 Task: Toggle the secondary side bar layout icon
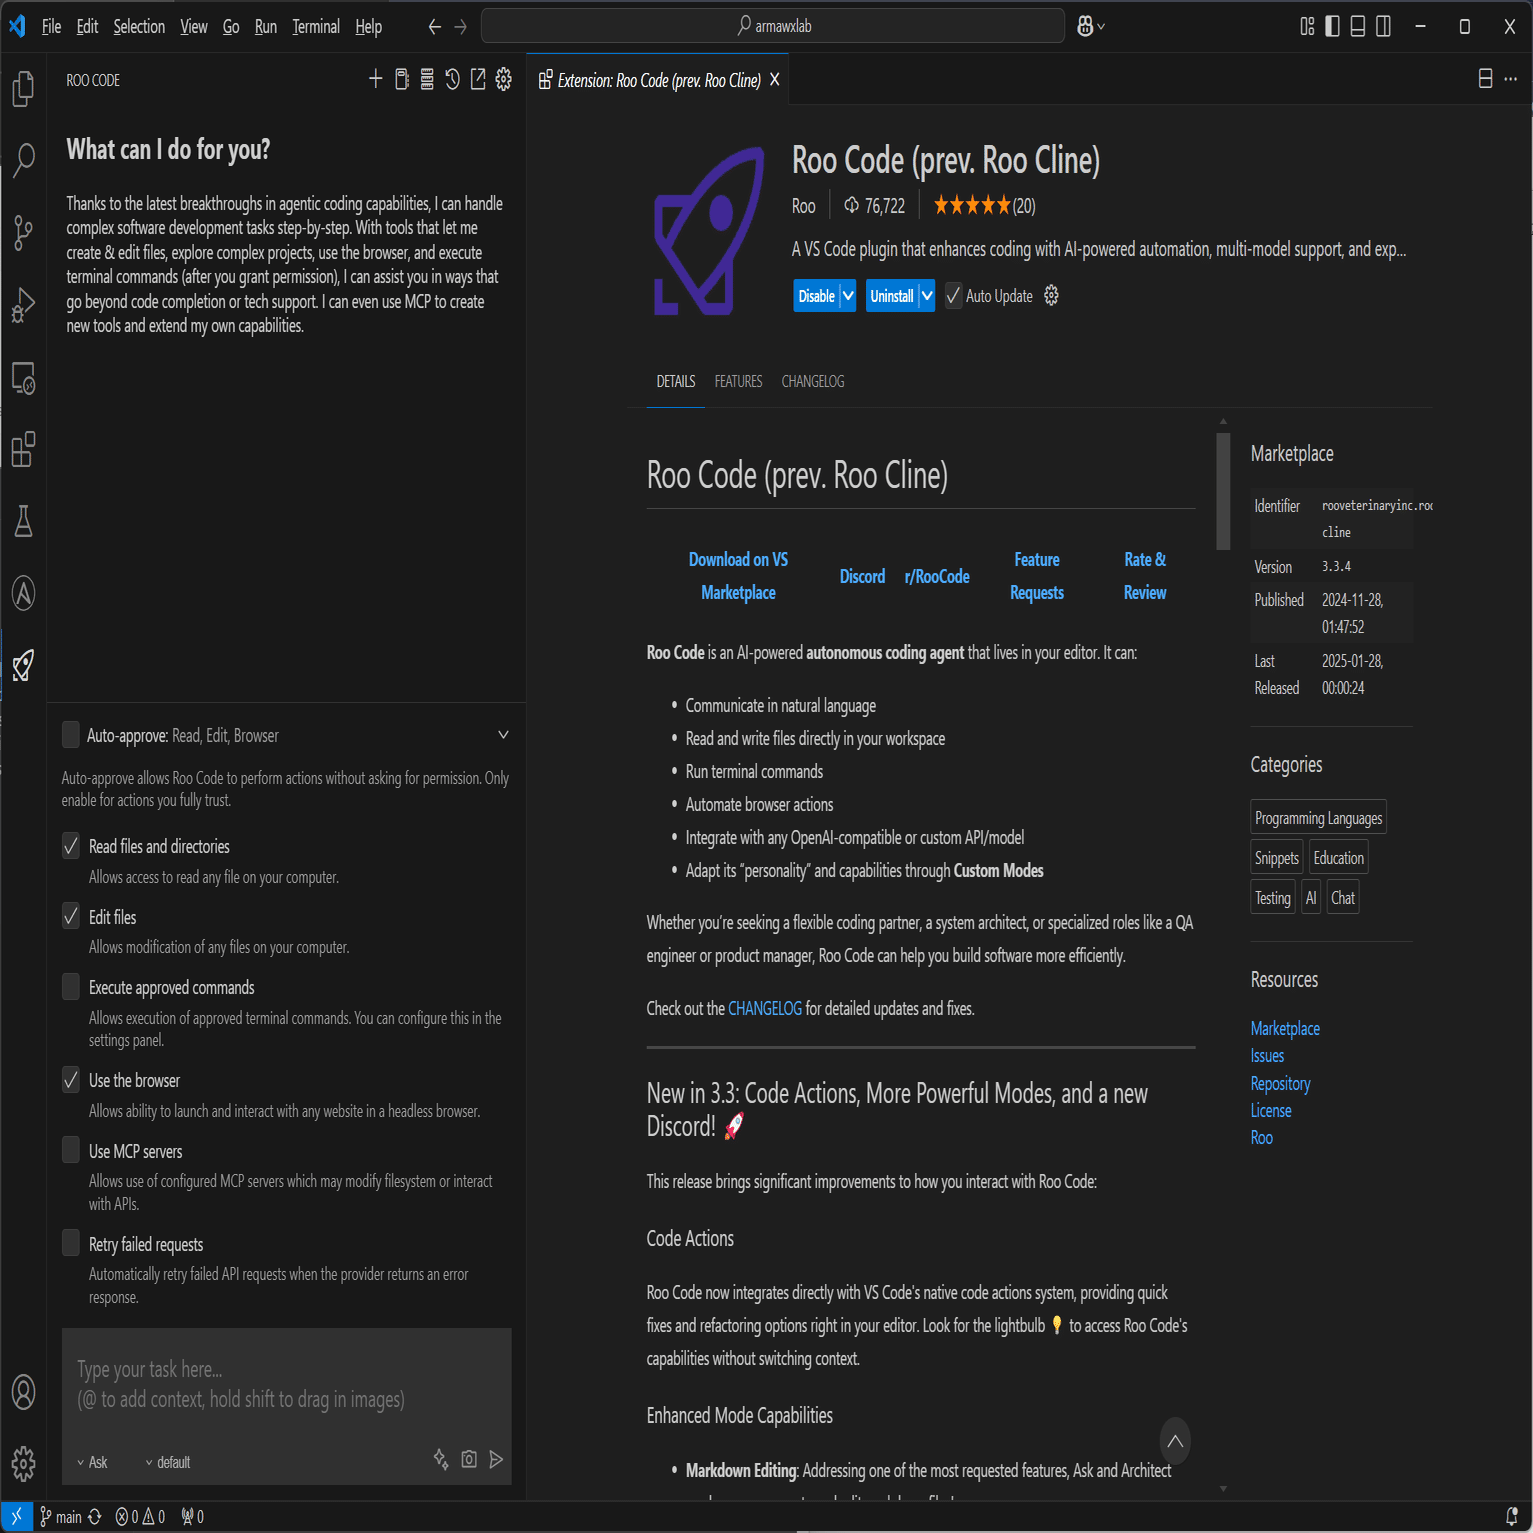click(1383, 27)
